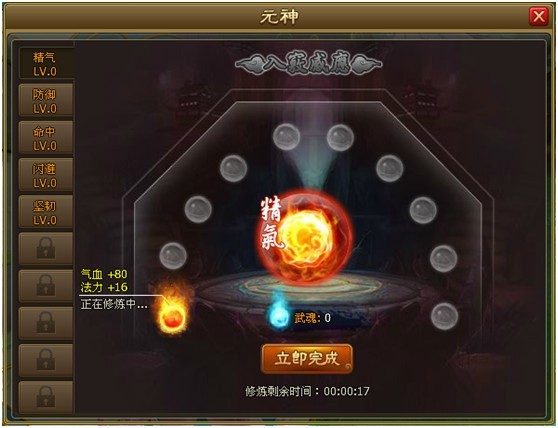The image size is (558, 428).
Task: Click the 入寂感应 title banner
Action: point(309,63)
